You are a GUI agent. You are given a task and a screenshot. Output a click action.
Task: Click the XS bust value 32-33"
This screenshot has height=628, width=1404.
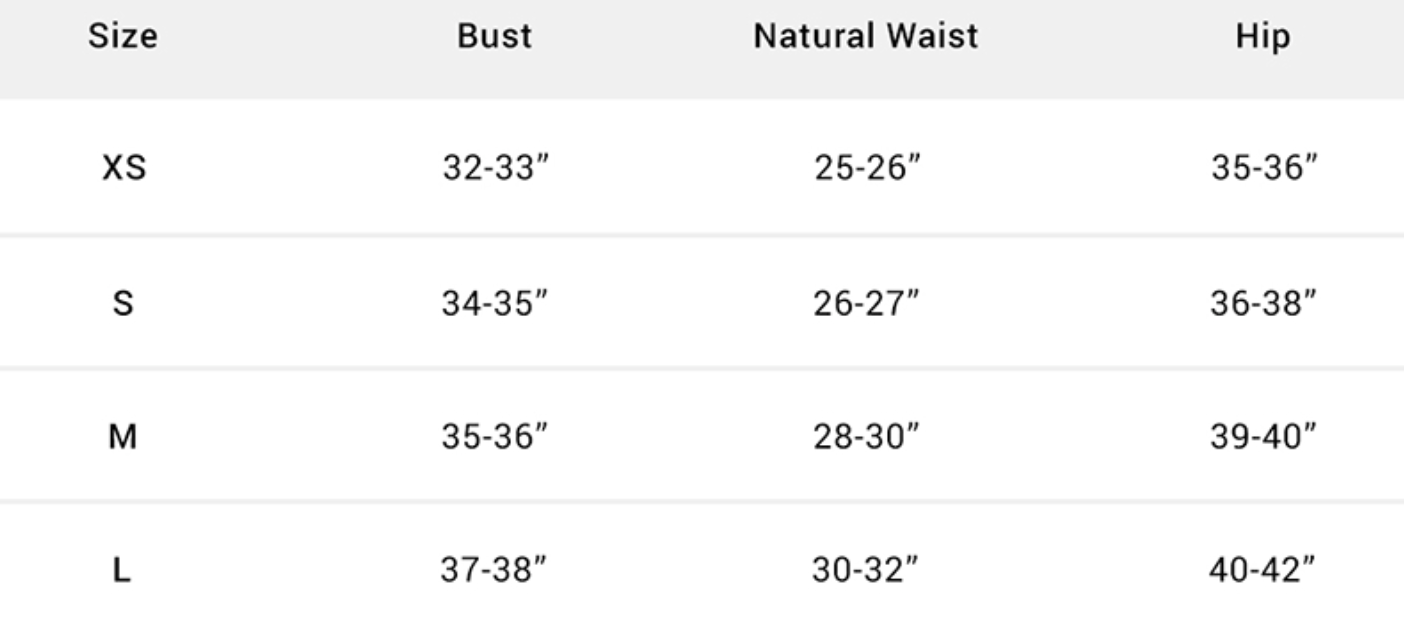(x=495, y=169)
